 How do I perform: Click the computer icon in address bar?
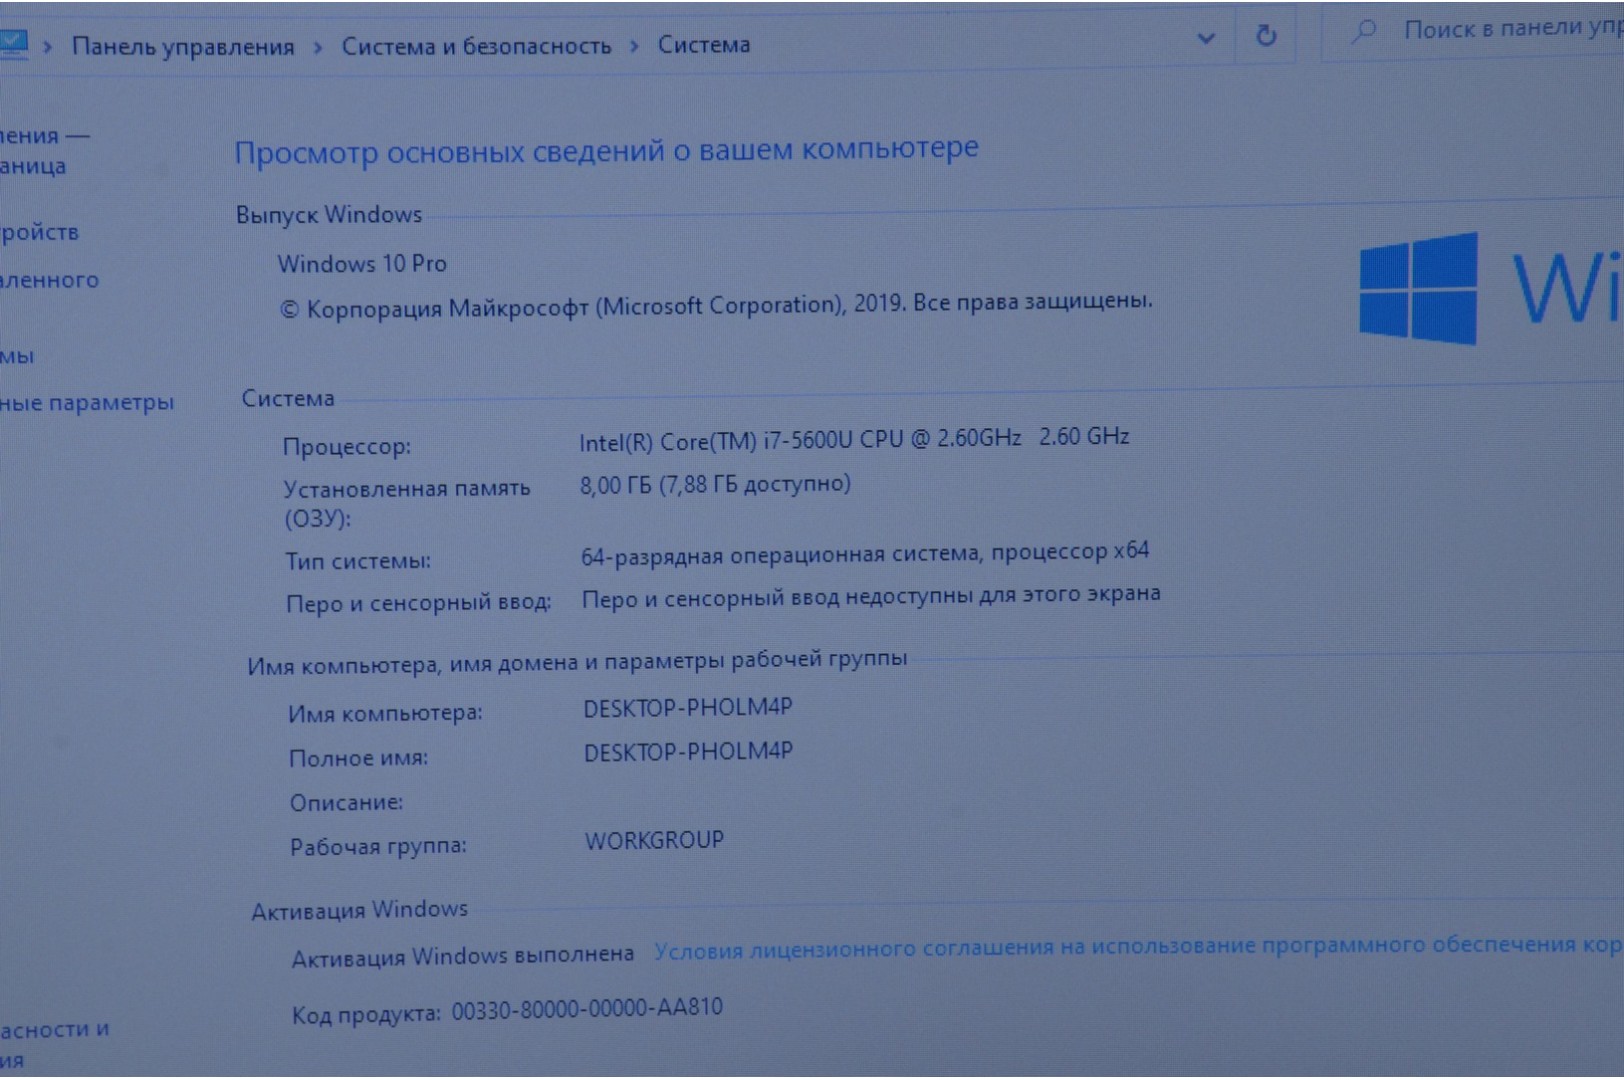pyautogui.click(x=12, y=44)
